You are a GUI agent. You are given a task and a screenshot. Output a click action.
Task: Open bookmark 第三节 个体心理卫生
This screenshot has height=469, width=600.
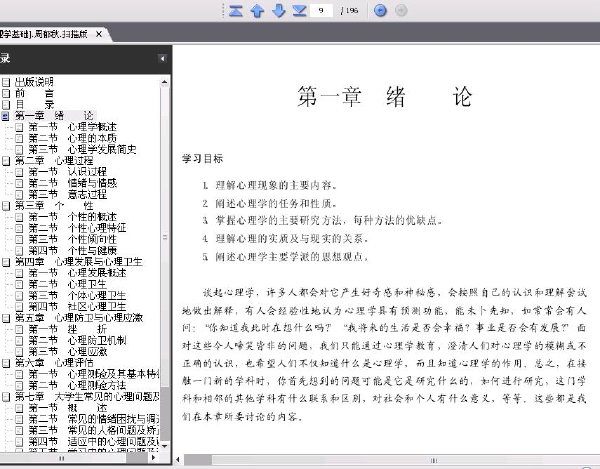(x=77, y=295)
